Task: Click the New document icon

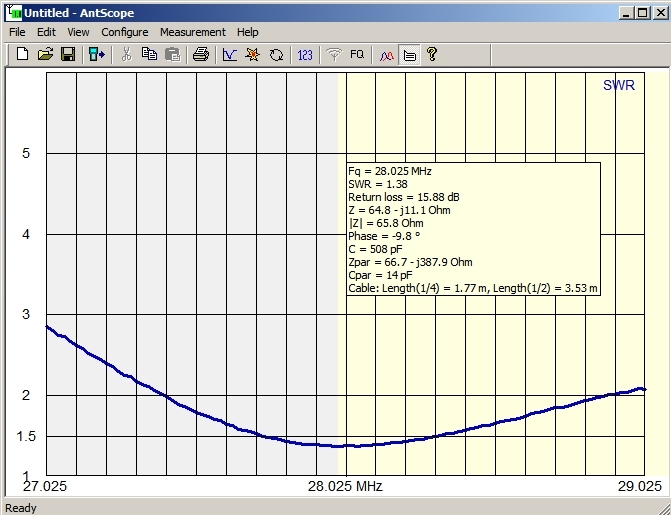Action: [x=22, y=55]
